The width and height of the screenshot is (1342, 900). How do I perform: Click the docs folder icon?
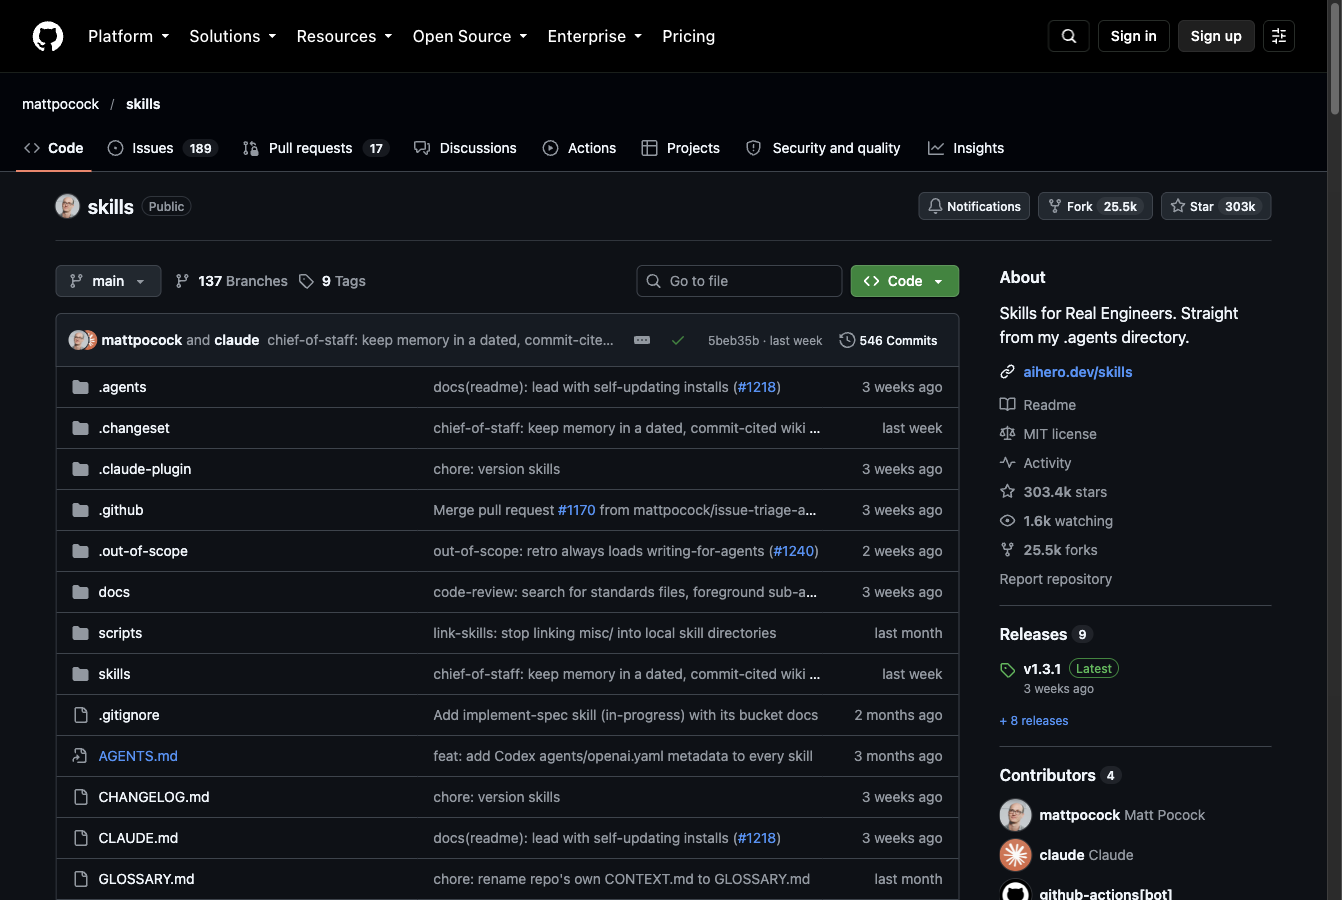click(81, 592)
